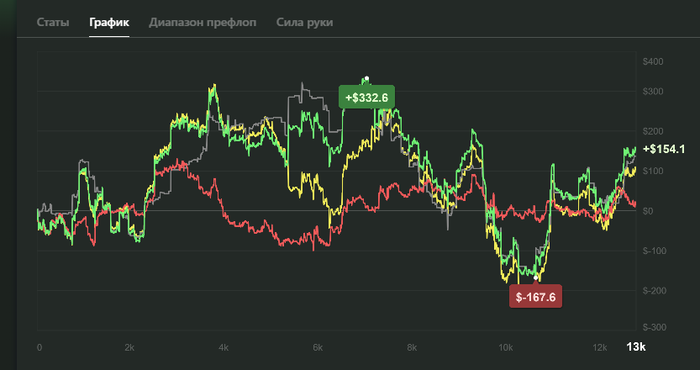Click the +$154.1 final result label

click(664, 150)
